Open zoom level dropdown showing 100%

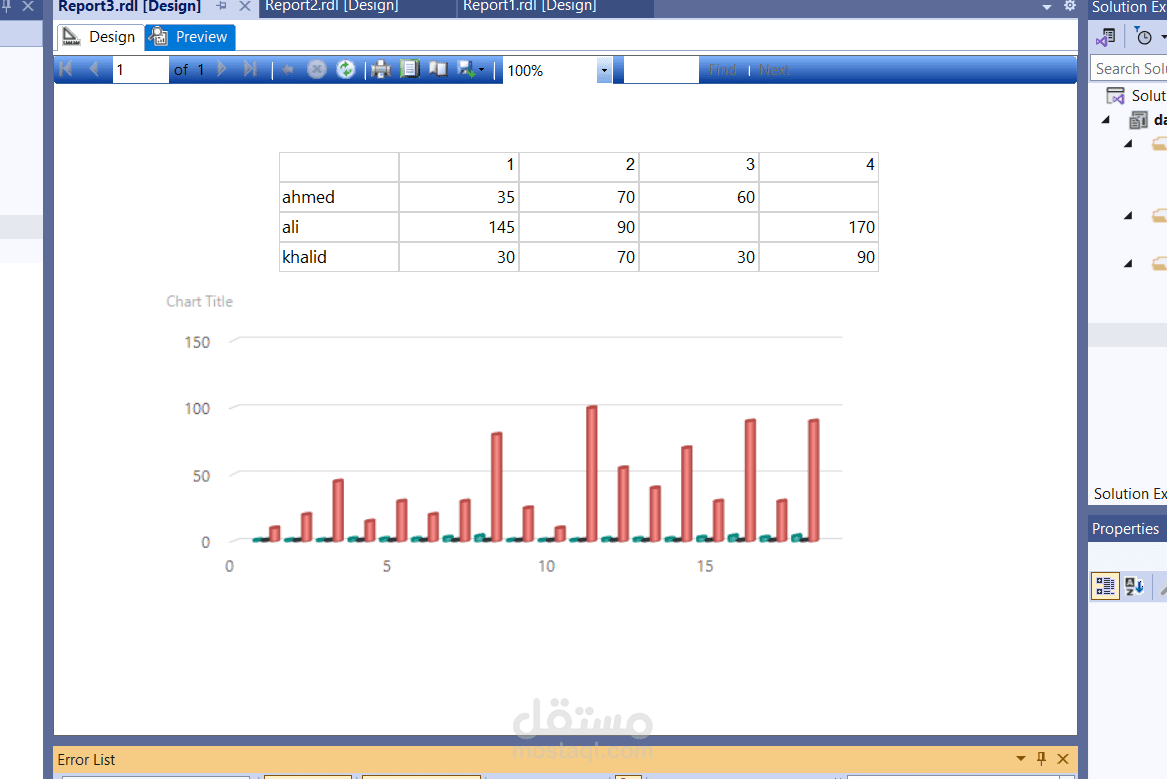pos(604,71)
